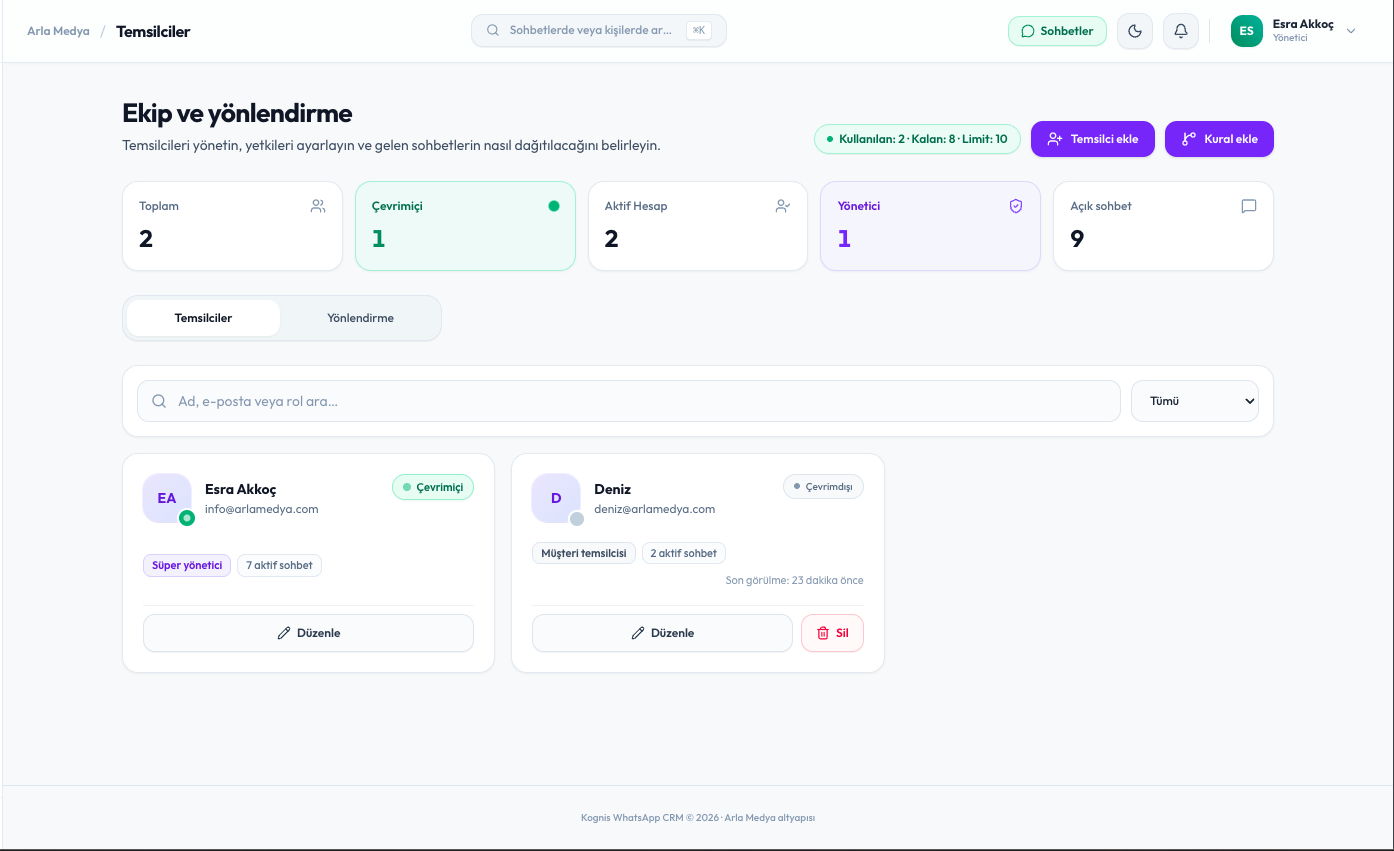Open notifications bell icon
Screen dimensions: 1394x851
1181,31
